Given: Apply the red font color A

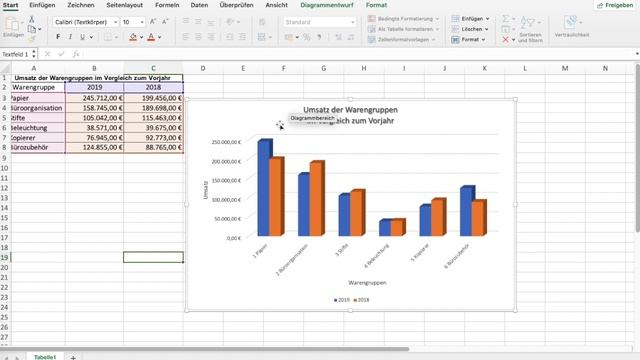Looking at the screenshot, I should point(151,37).
